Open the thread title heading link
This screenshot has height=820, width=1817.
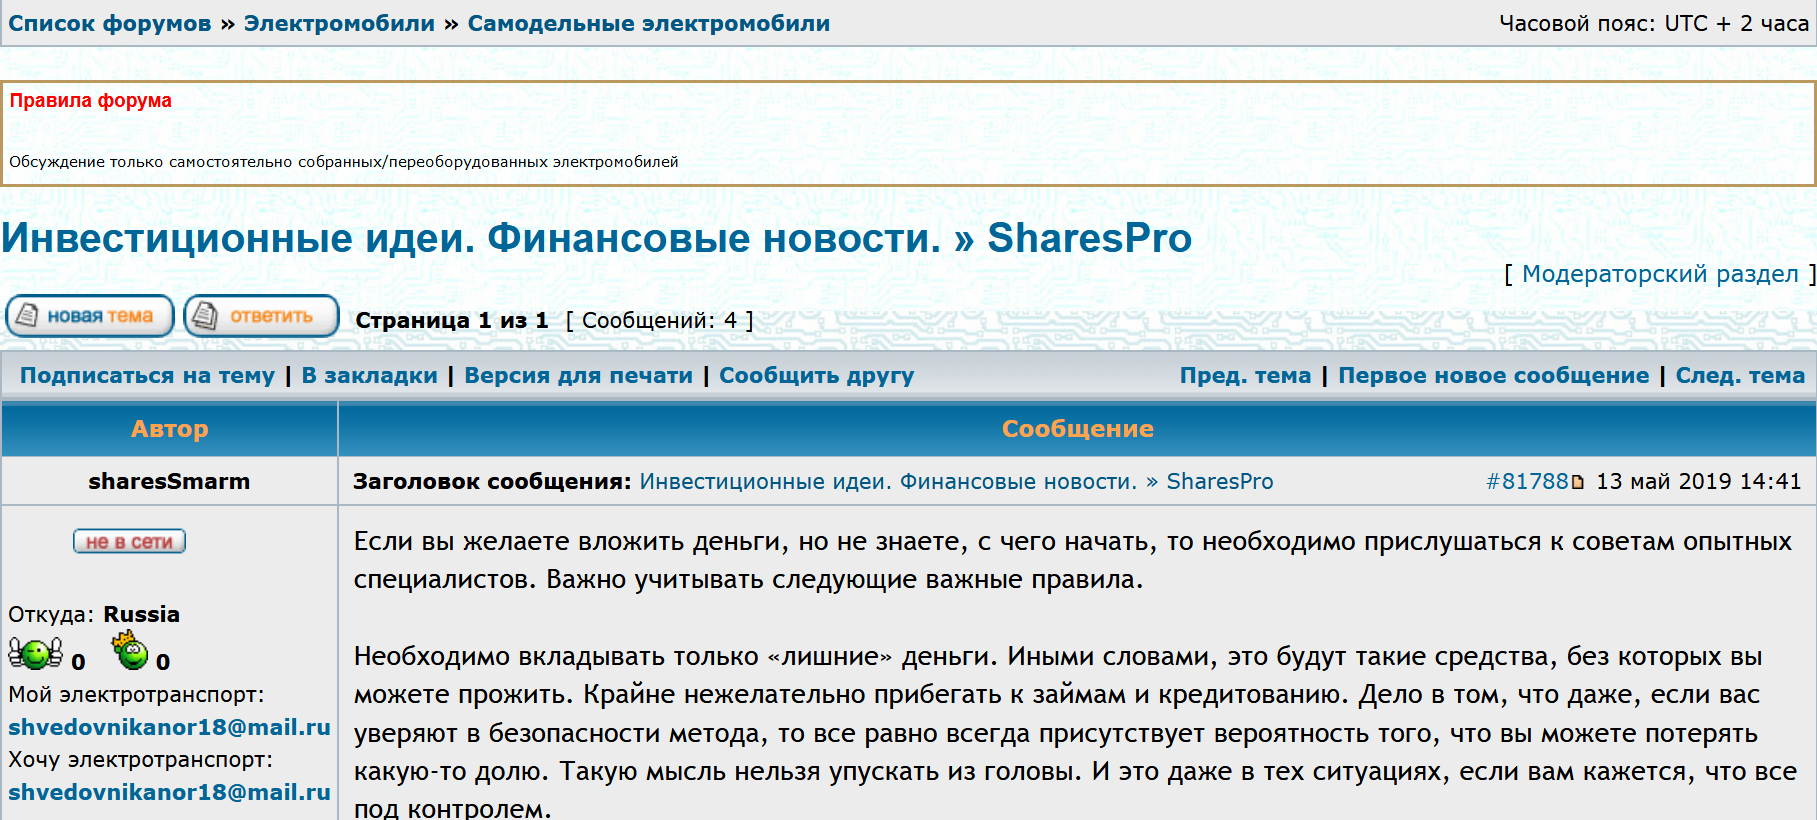[596, 238]
